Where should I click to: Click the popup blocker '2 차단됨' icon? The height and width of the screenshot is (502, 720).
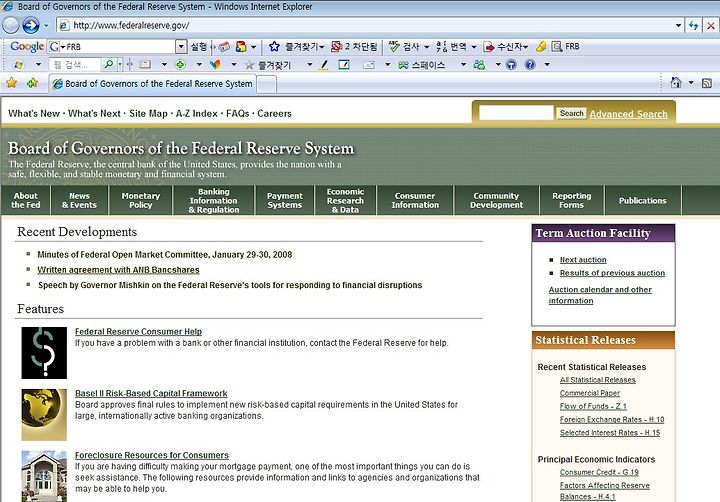pyautogui.click(x=337, y=46)
